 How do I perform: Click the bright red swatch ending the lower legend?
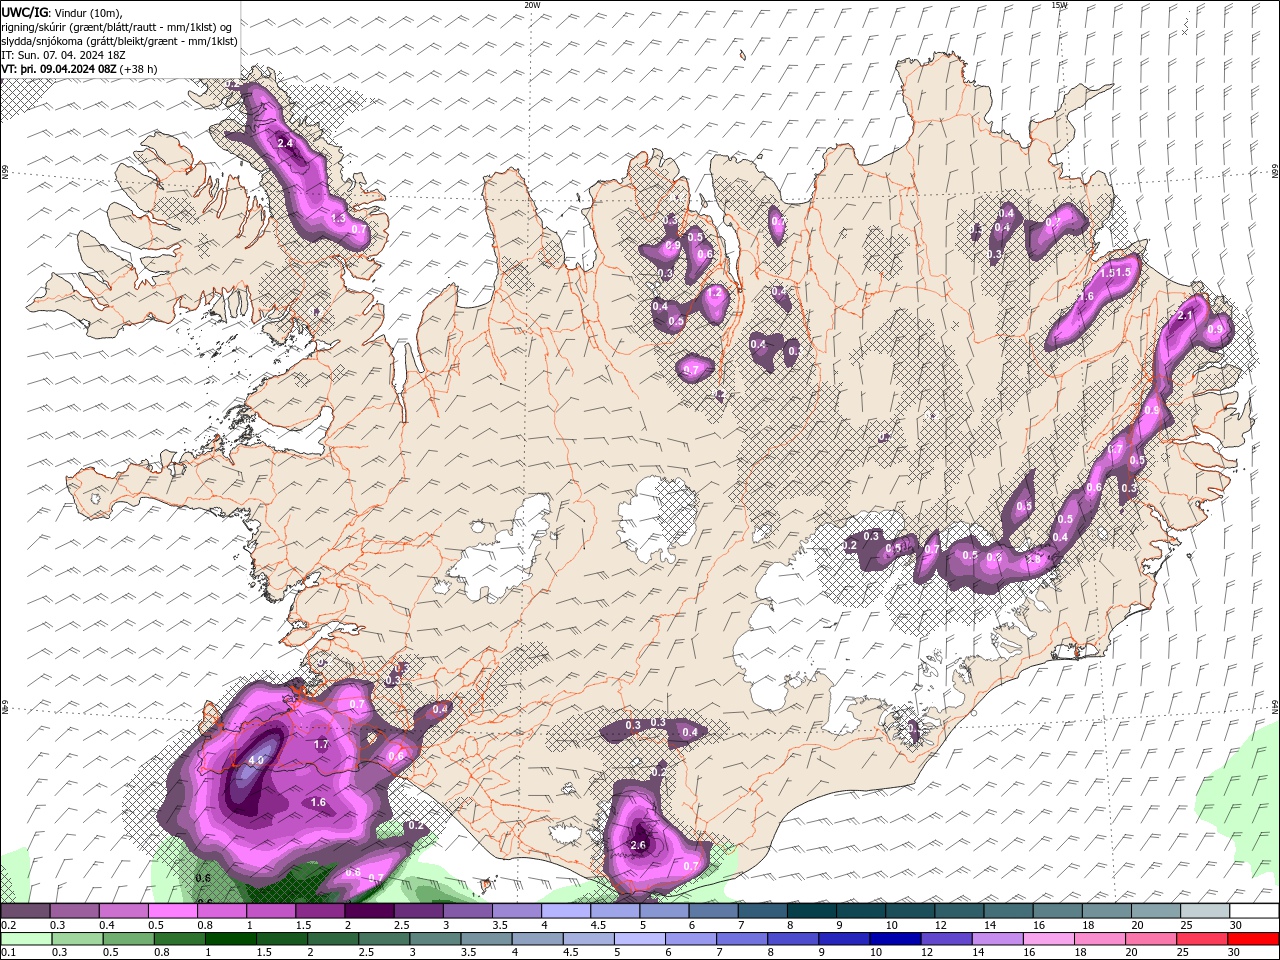(1253, 939)
